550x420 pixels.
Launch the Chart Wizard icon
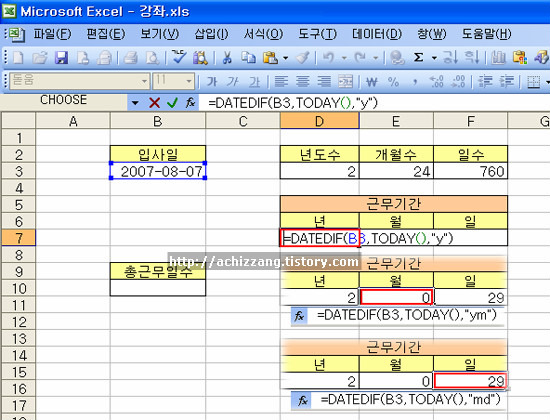coord(498,58)
